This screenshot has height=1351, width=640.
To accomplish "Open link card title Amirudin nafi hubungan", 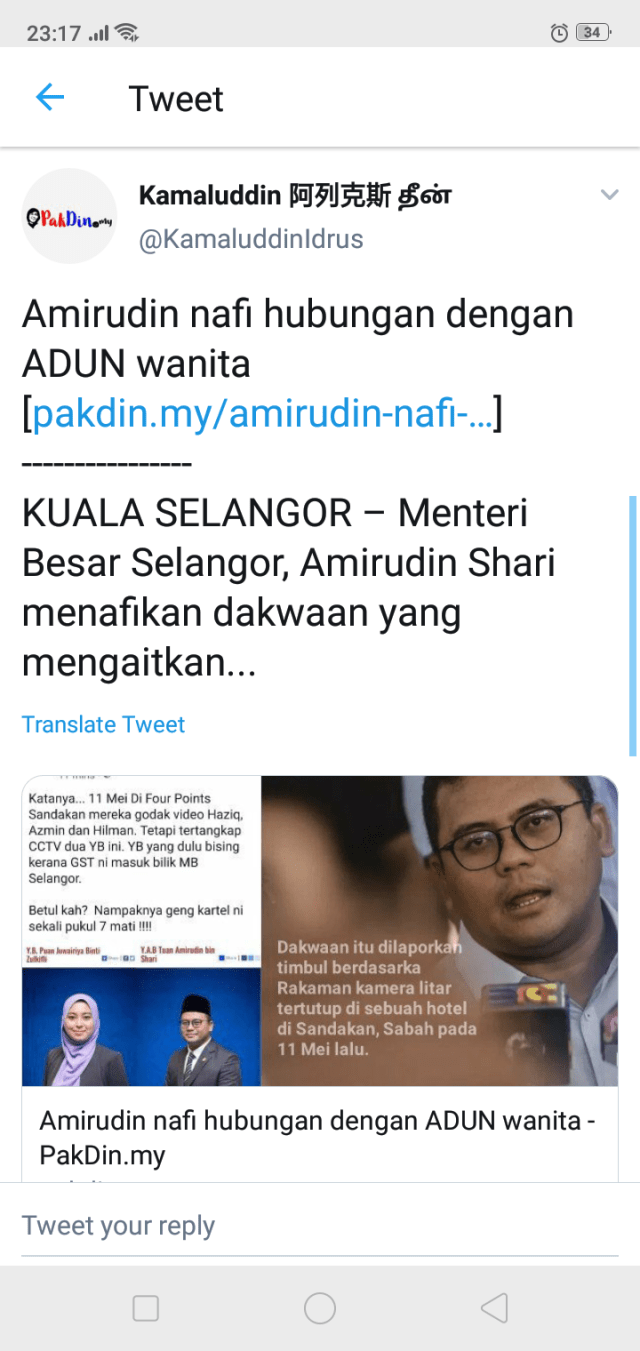I will [x=318, y=1138].
